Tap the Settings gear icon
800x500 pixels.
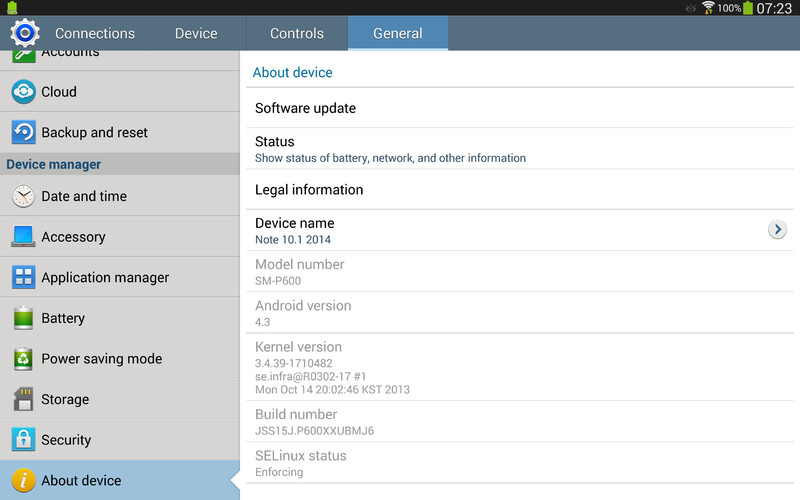click(24, 32)
